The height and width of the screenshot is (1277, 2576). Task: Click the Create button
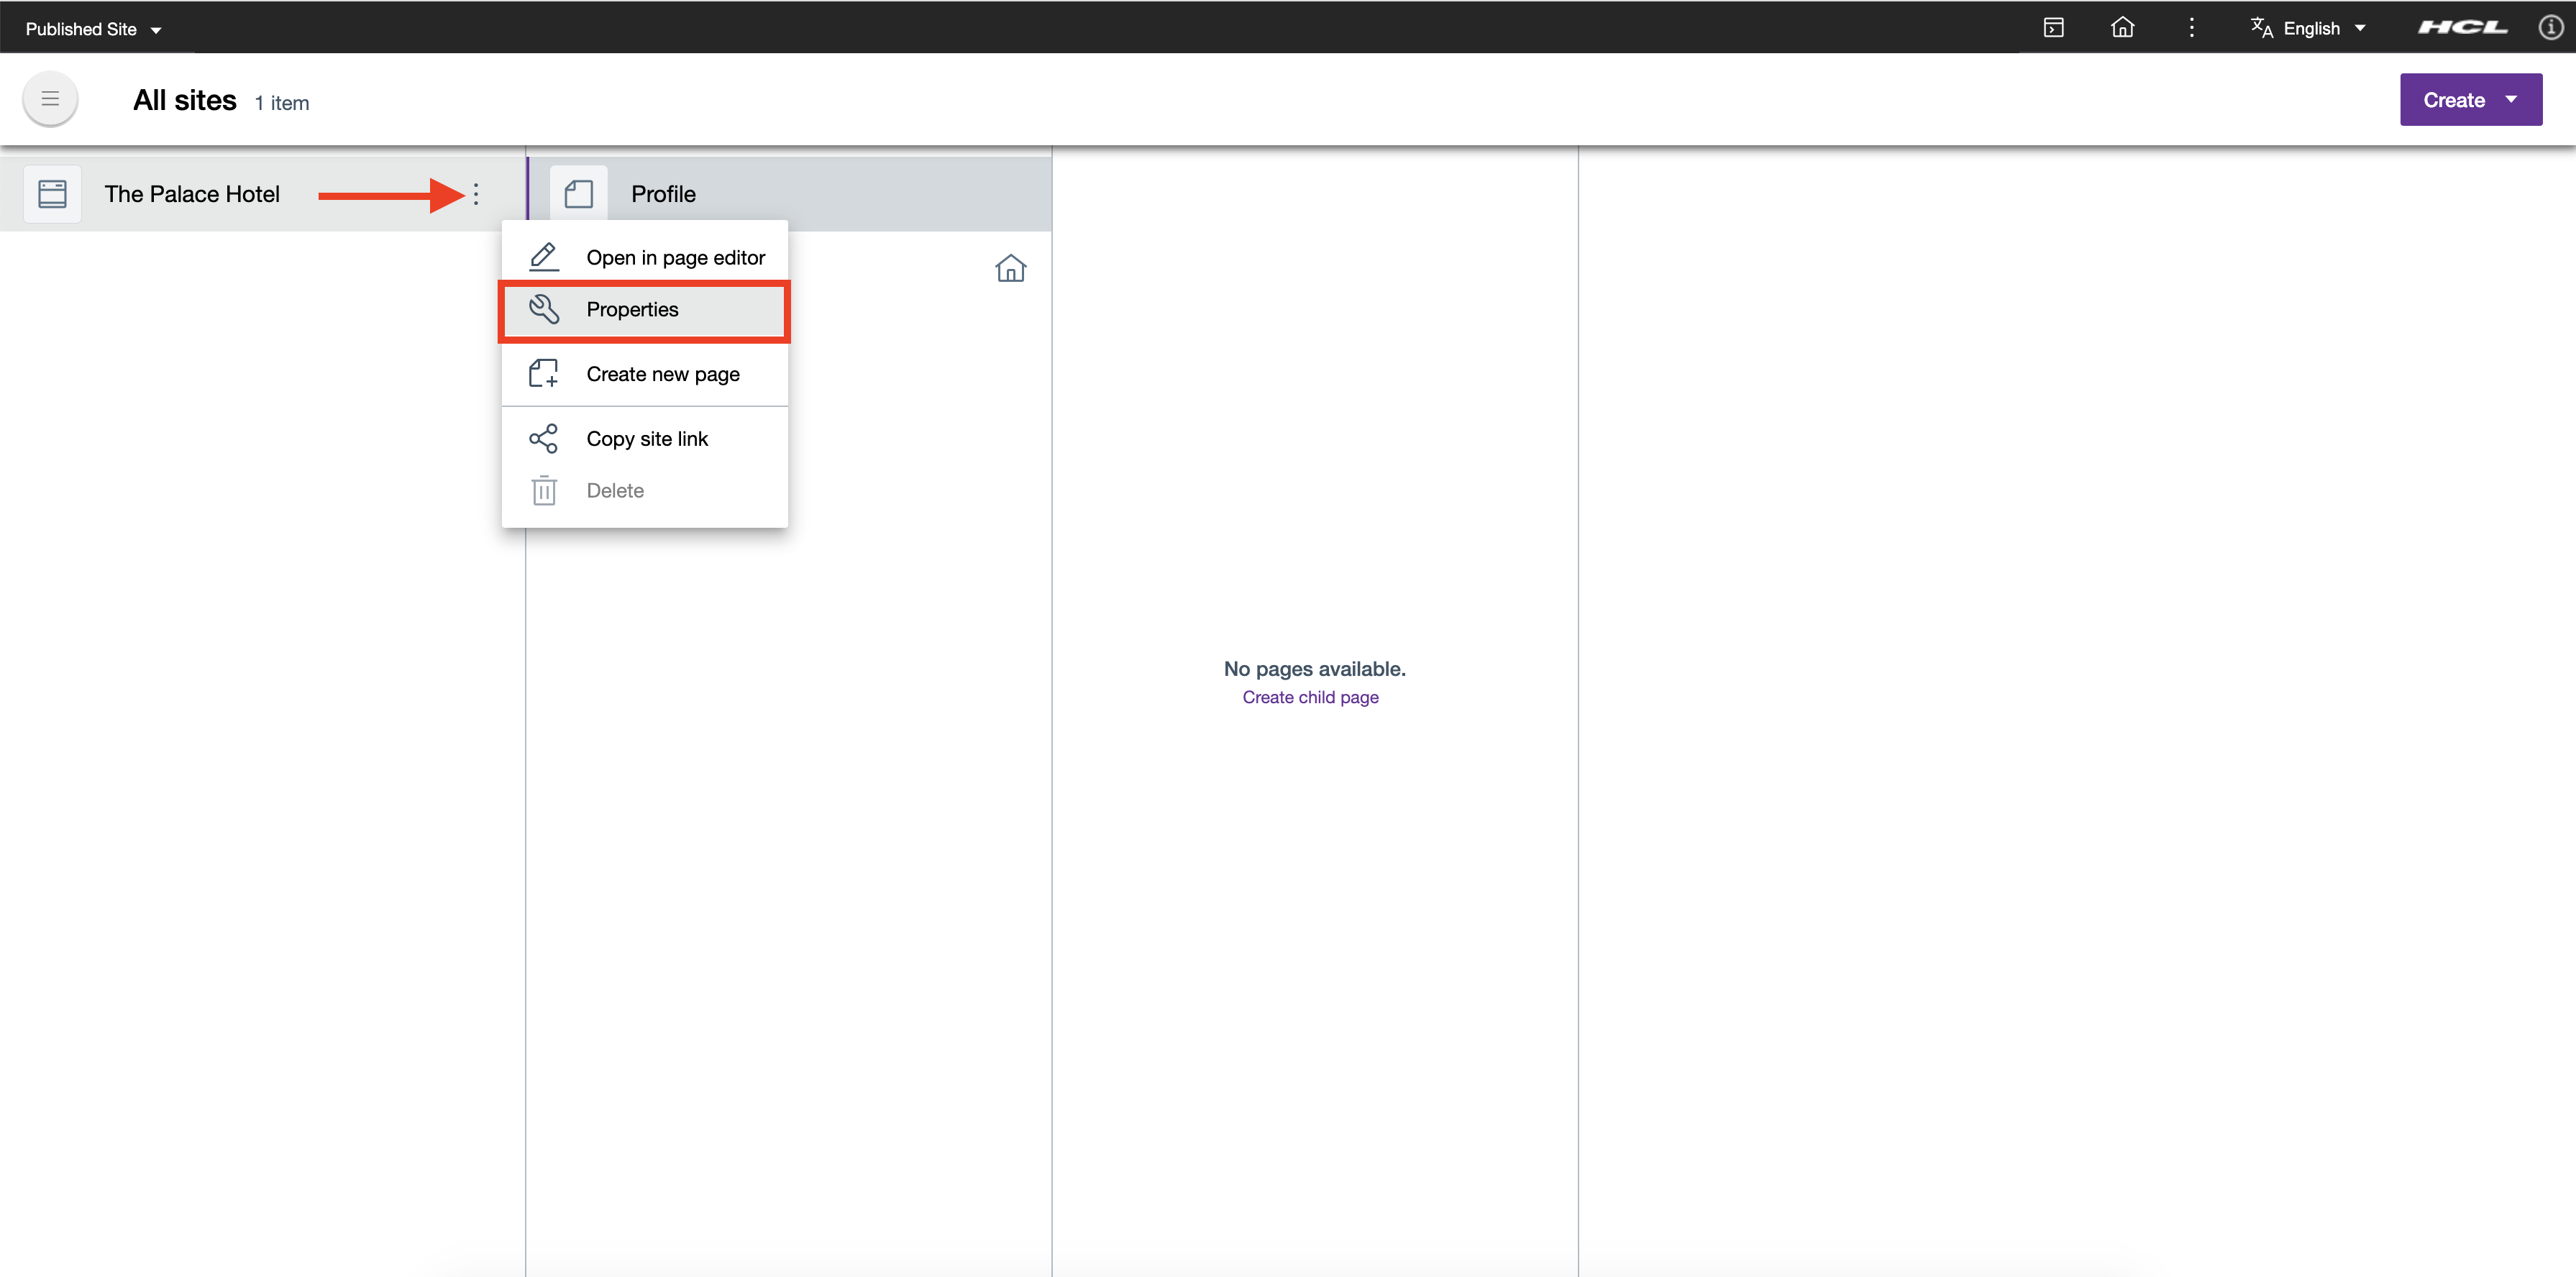2455,99
